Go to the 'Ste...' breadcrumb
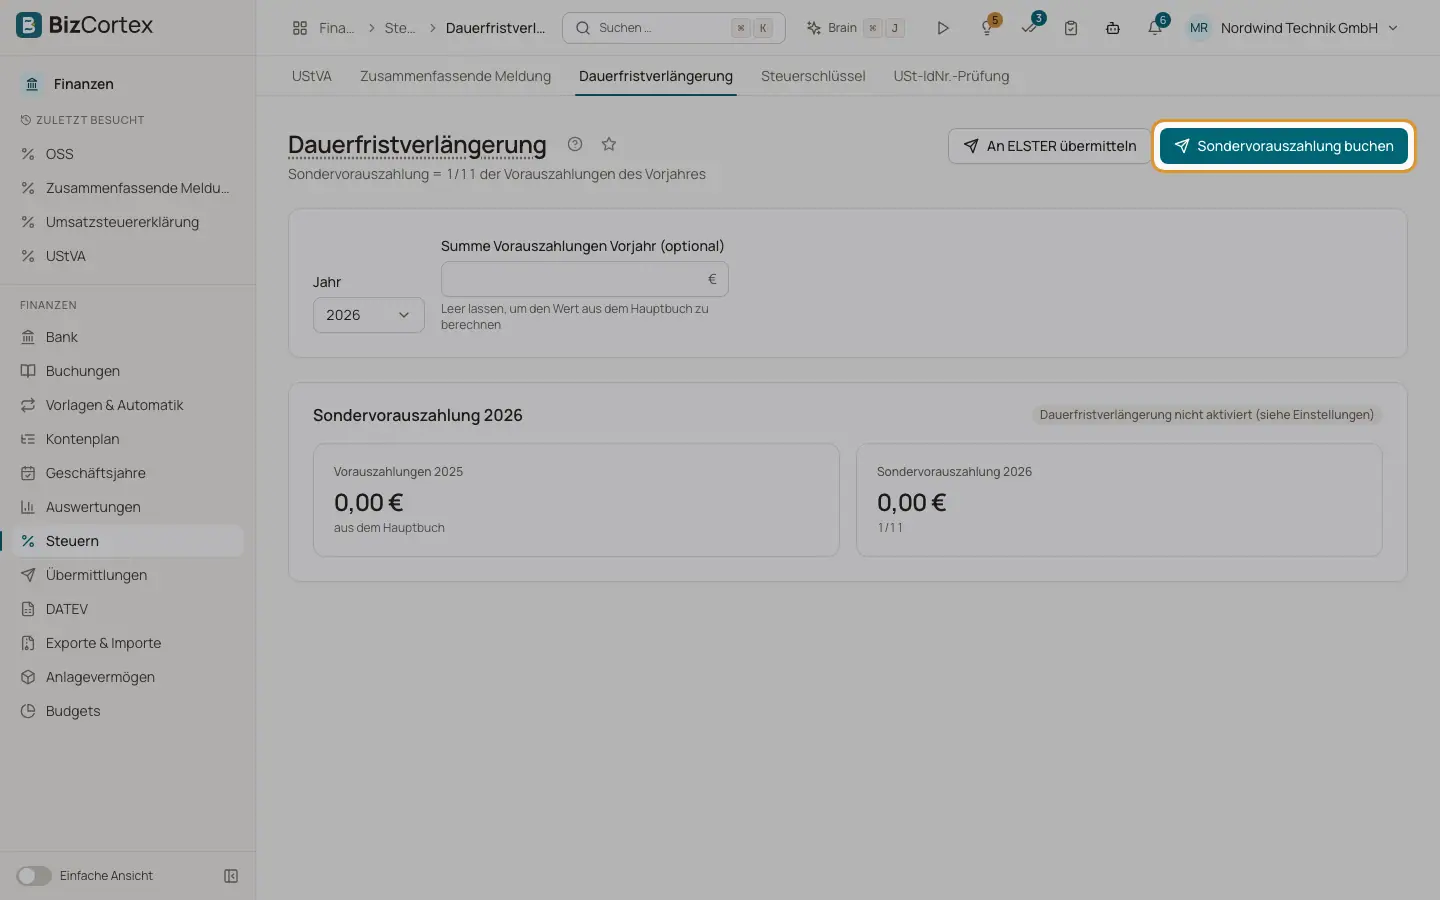This screenshot has height=900, width=1440. [400, 28]
